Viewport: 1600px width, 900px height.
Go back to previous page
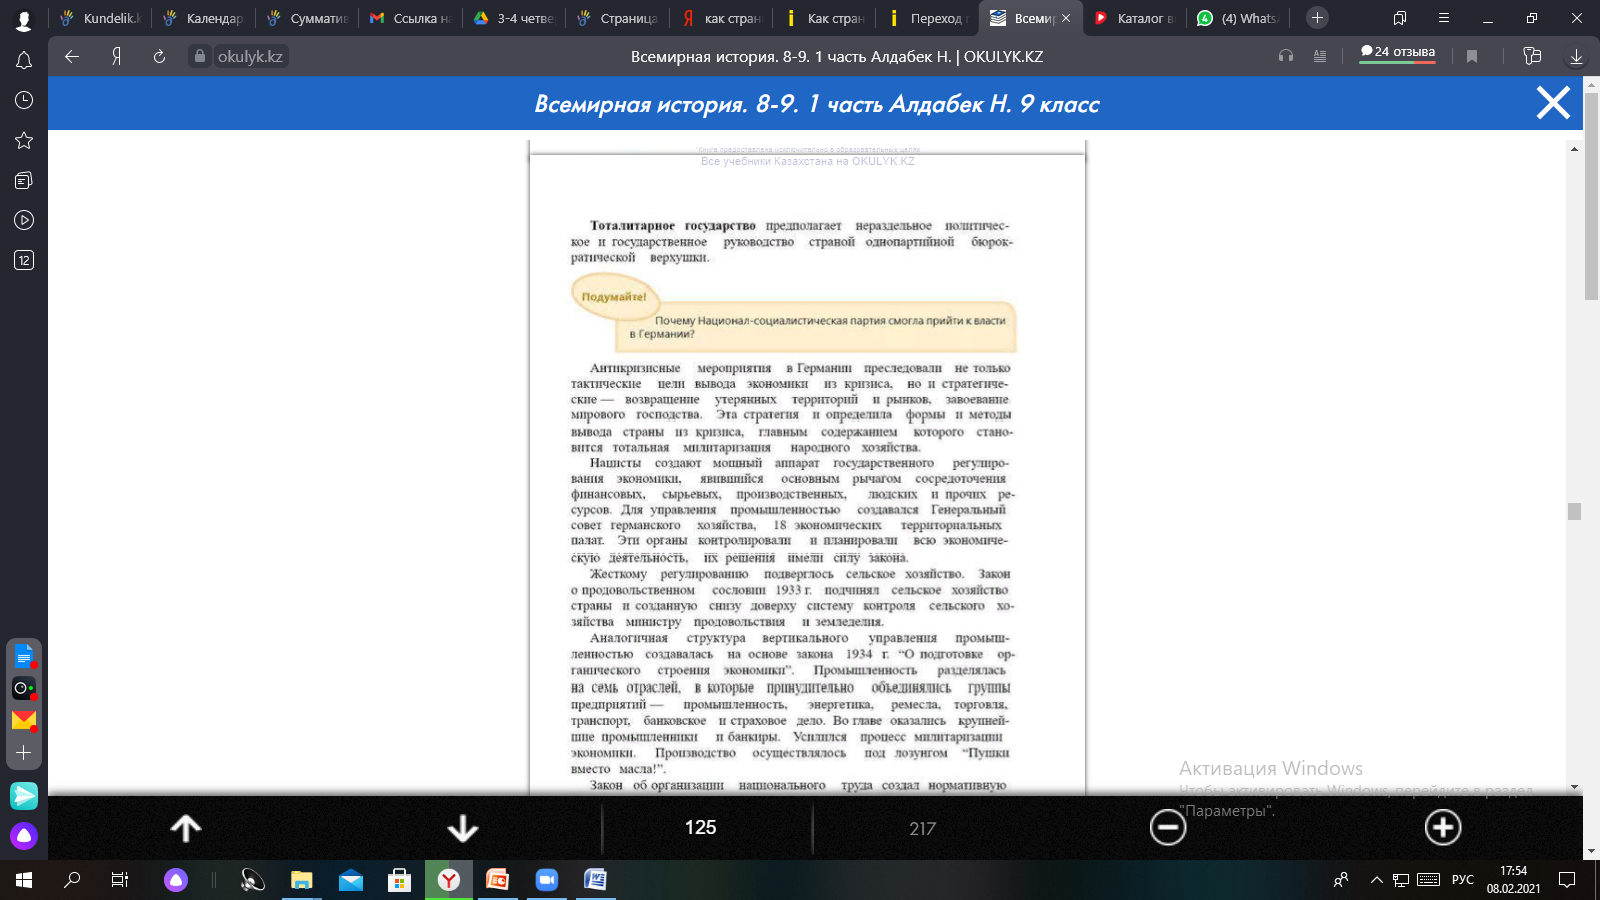[72, 57]
